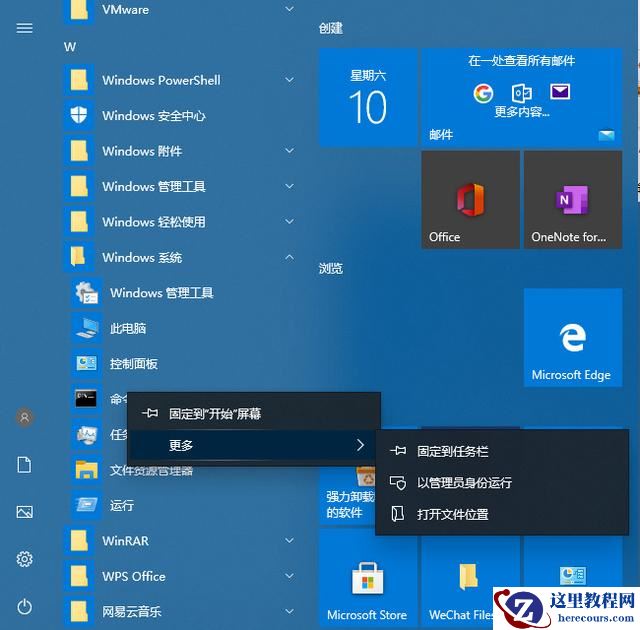Image resolution: width=640 pixels, height=630 pixels.
Task: Click the hamburger menu icon at top left
Action: click(x=24, y=28)
